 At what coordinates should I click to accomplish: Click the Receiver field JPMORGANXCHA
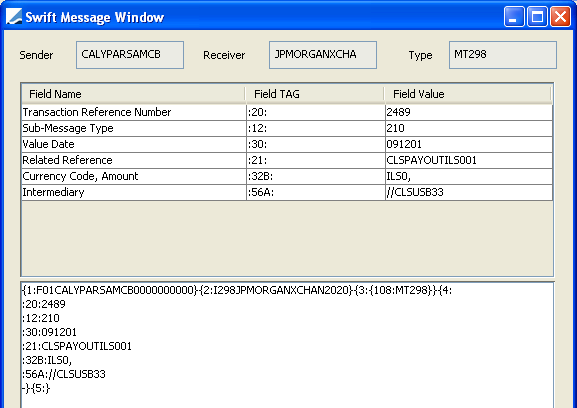pos(323,55)
